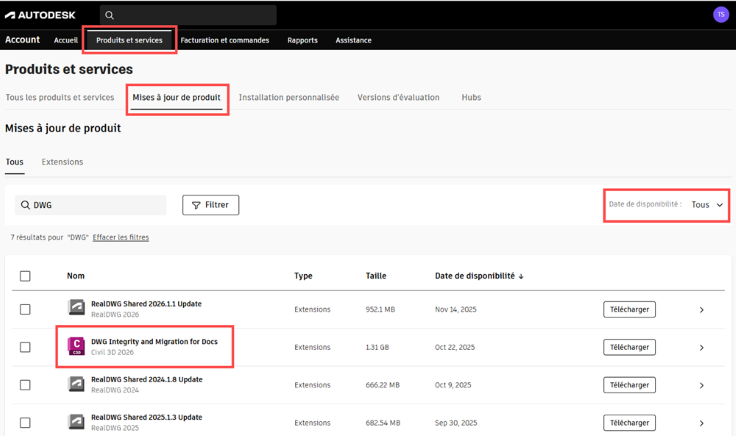
Task: Download DWG Integrity and Migration via Télécharger
Action: [629, 347]
